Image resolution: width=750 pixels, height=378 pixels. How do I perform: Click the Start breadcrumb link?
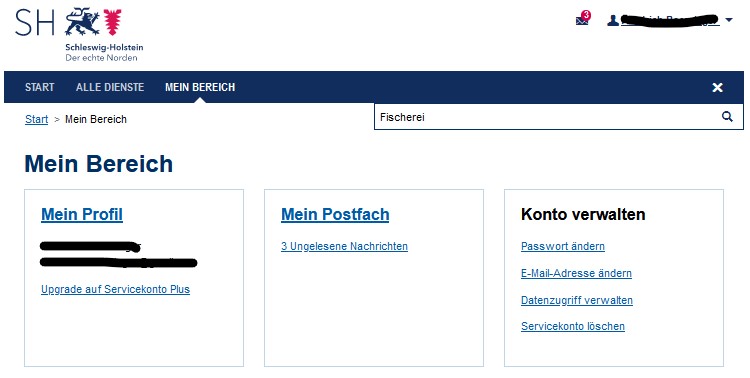[37, 119]
